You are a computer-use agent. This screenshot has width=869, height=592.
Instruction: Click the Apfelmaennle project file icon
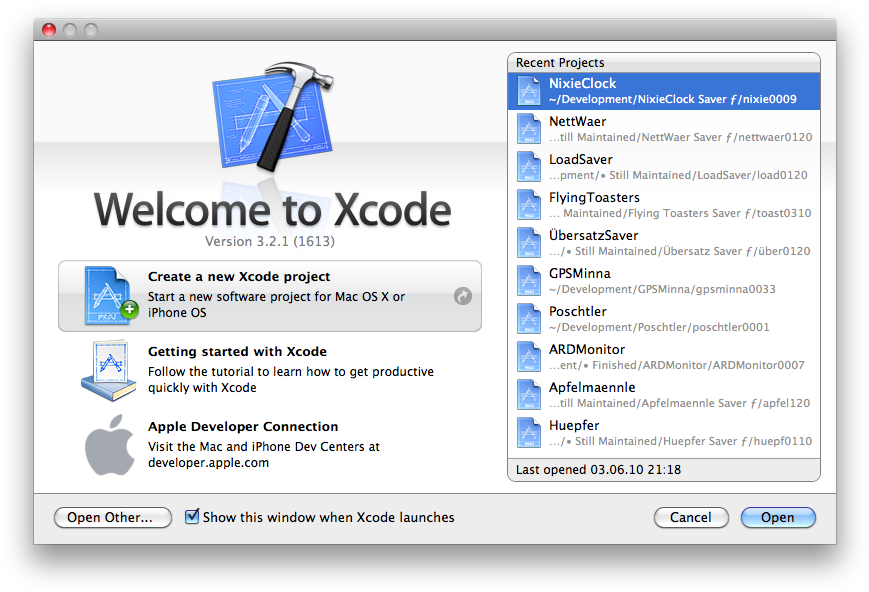click(529, 395)
